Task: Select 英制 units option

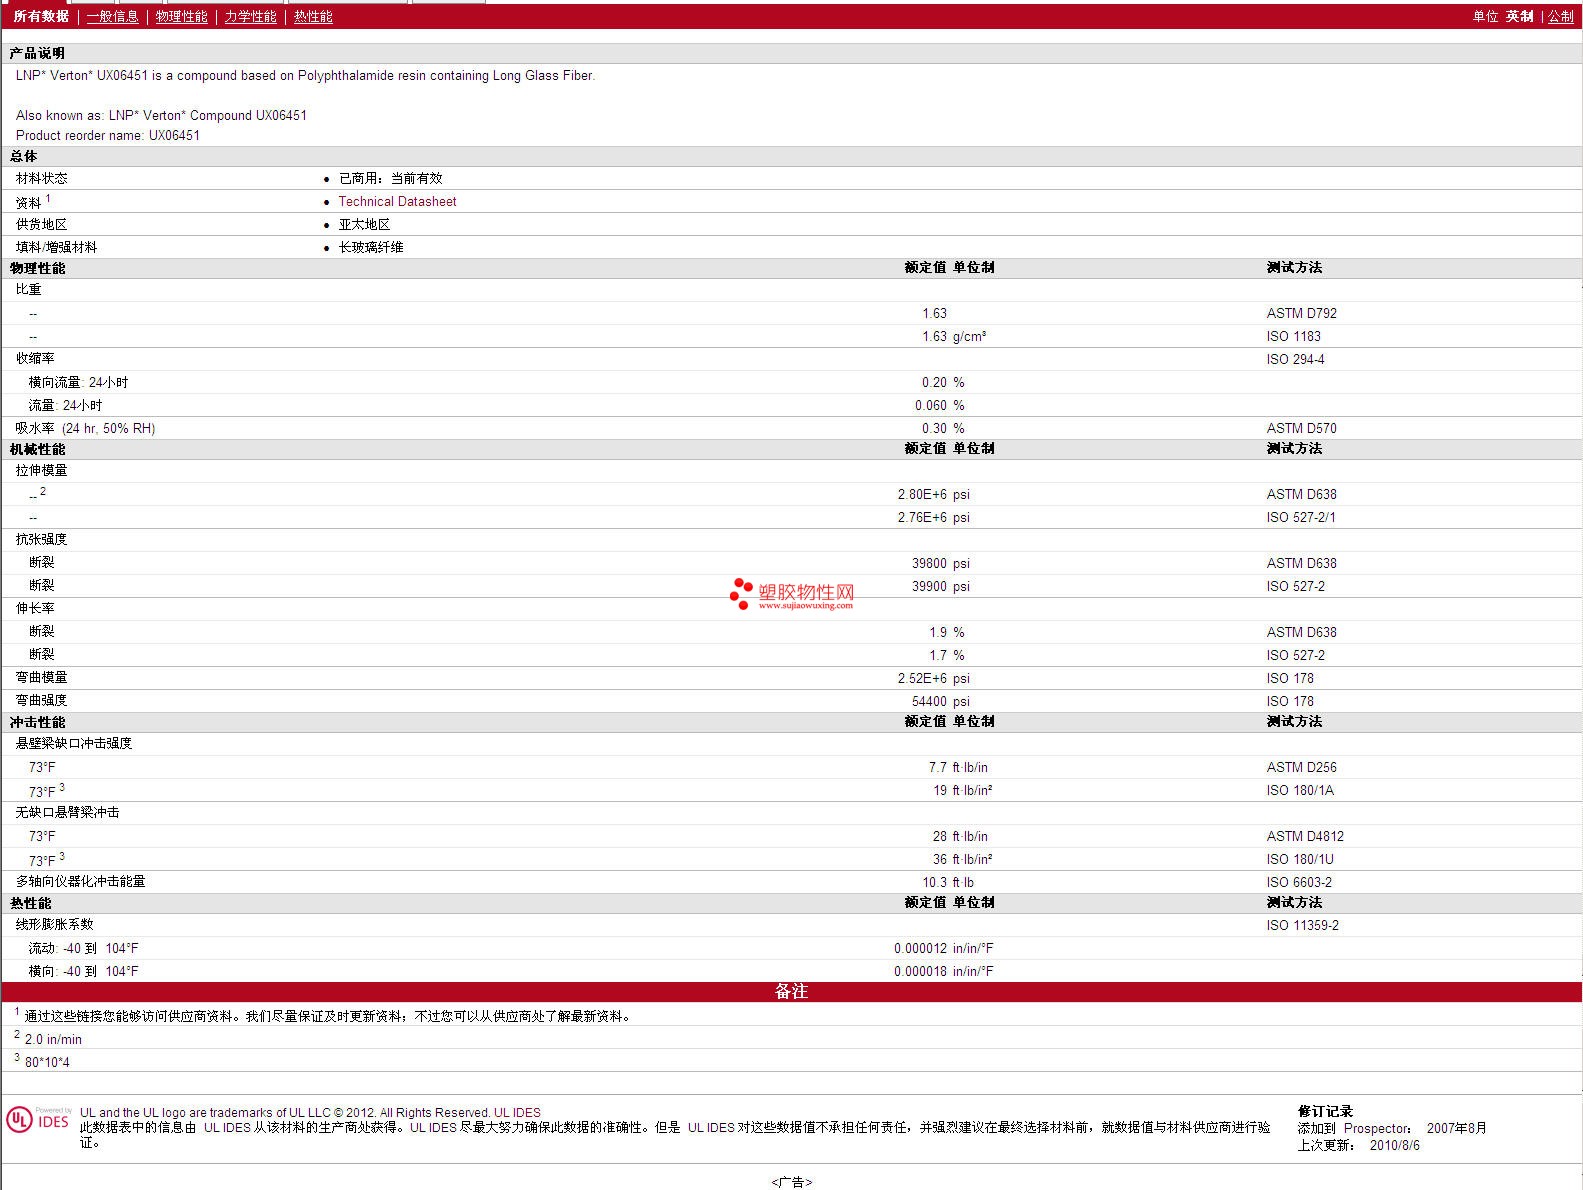Action: (x=1520, y=17)
